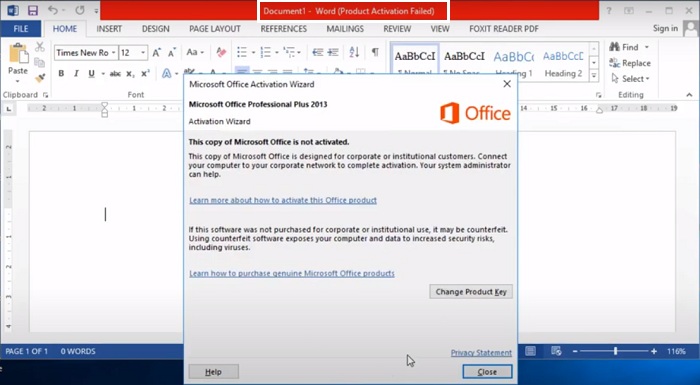Screen dimensions: 700x385
Task: Toggle Underline formatting
Action: 92,74
